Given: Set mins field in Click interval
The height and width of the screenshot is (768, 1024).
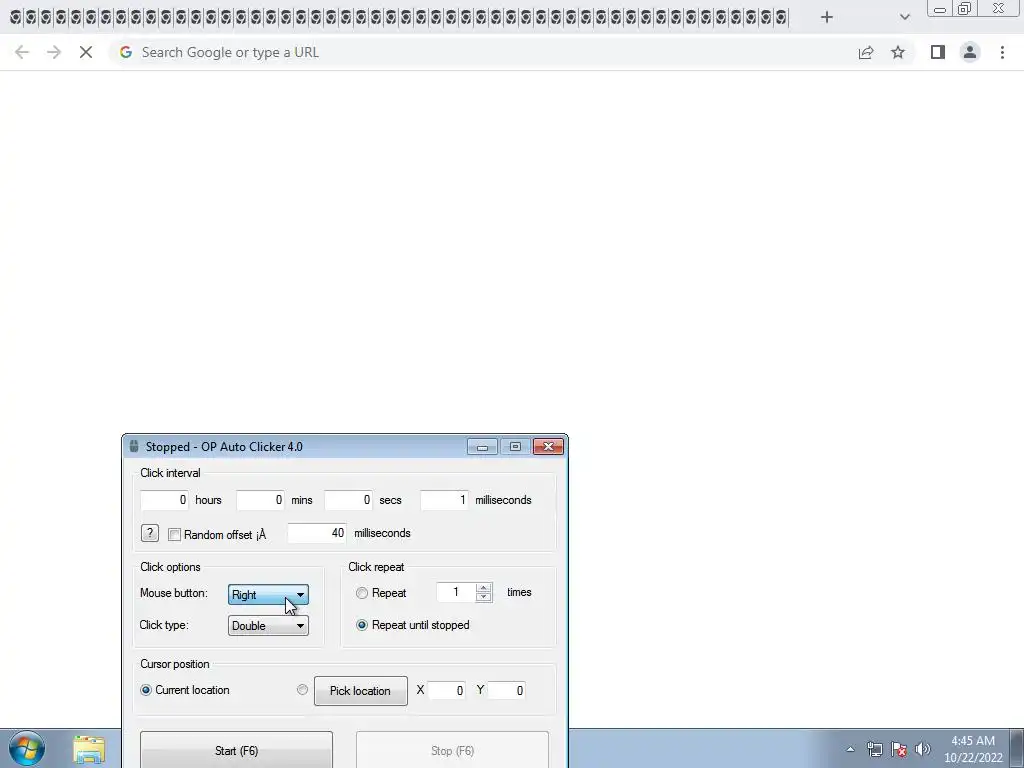Looking at the screenshot, I should coord(260,500).
